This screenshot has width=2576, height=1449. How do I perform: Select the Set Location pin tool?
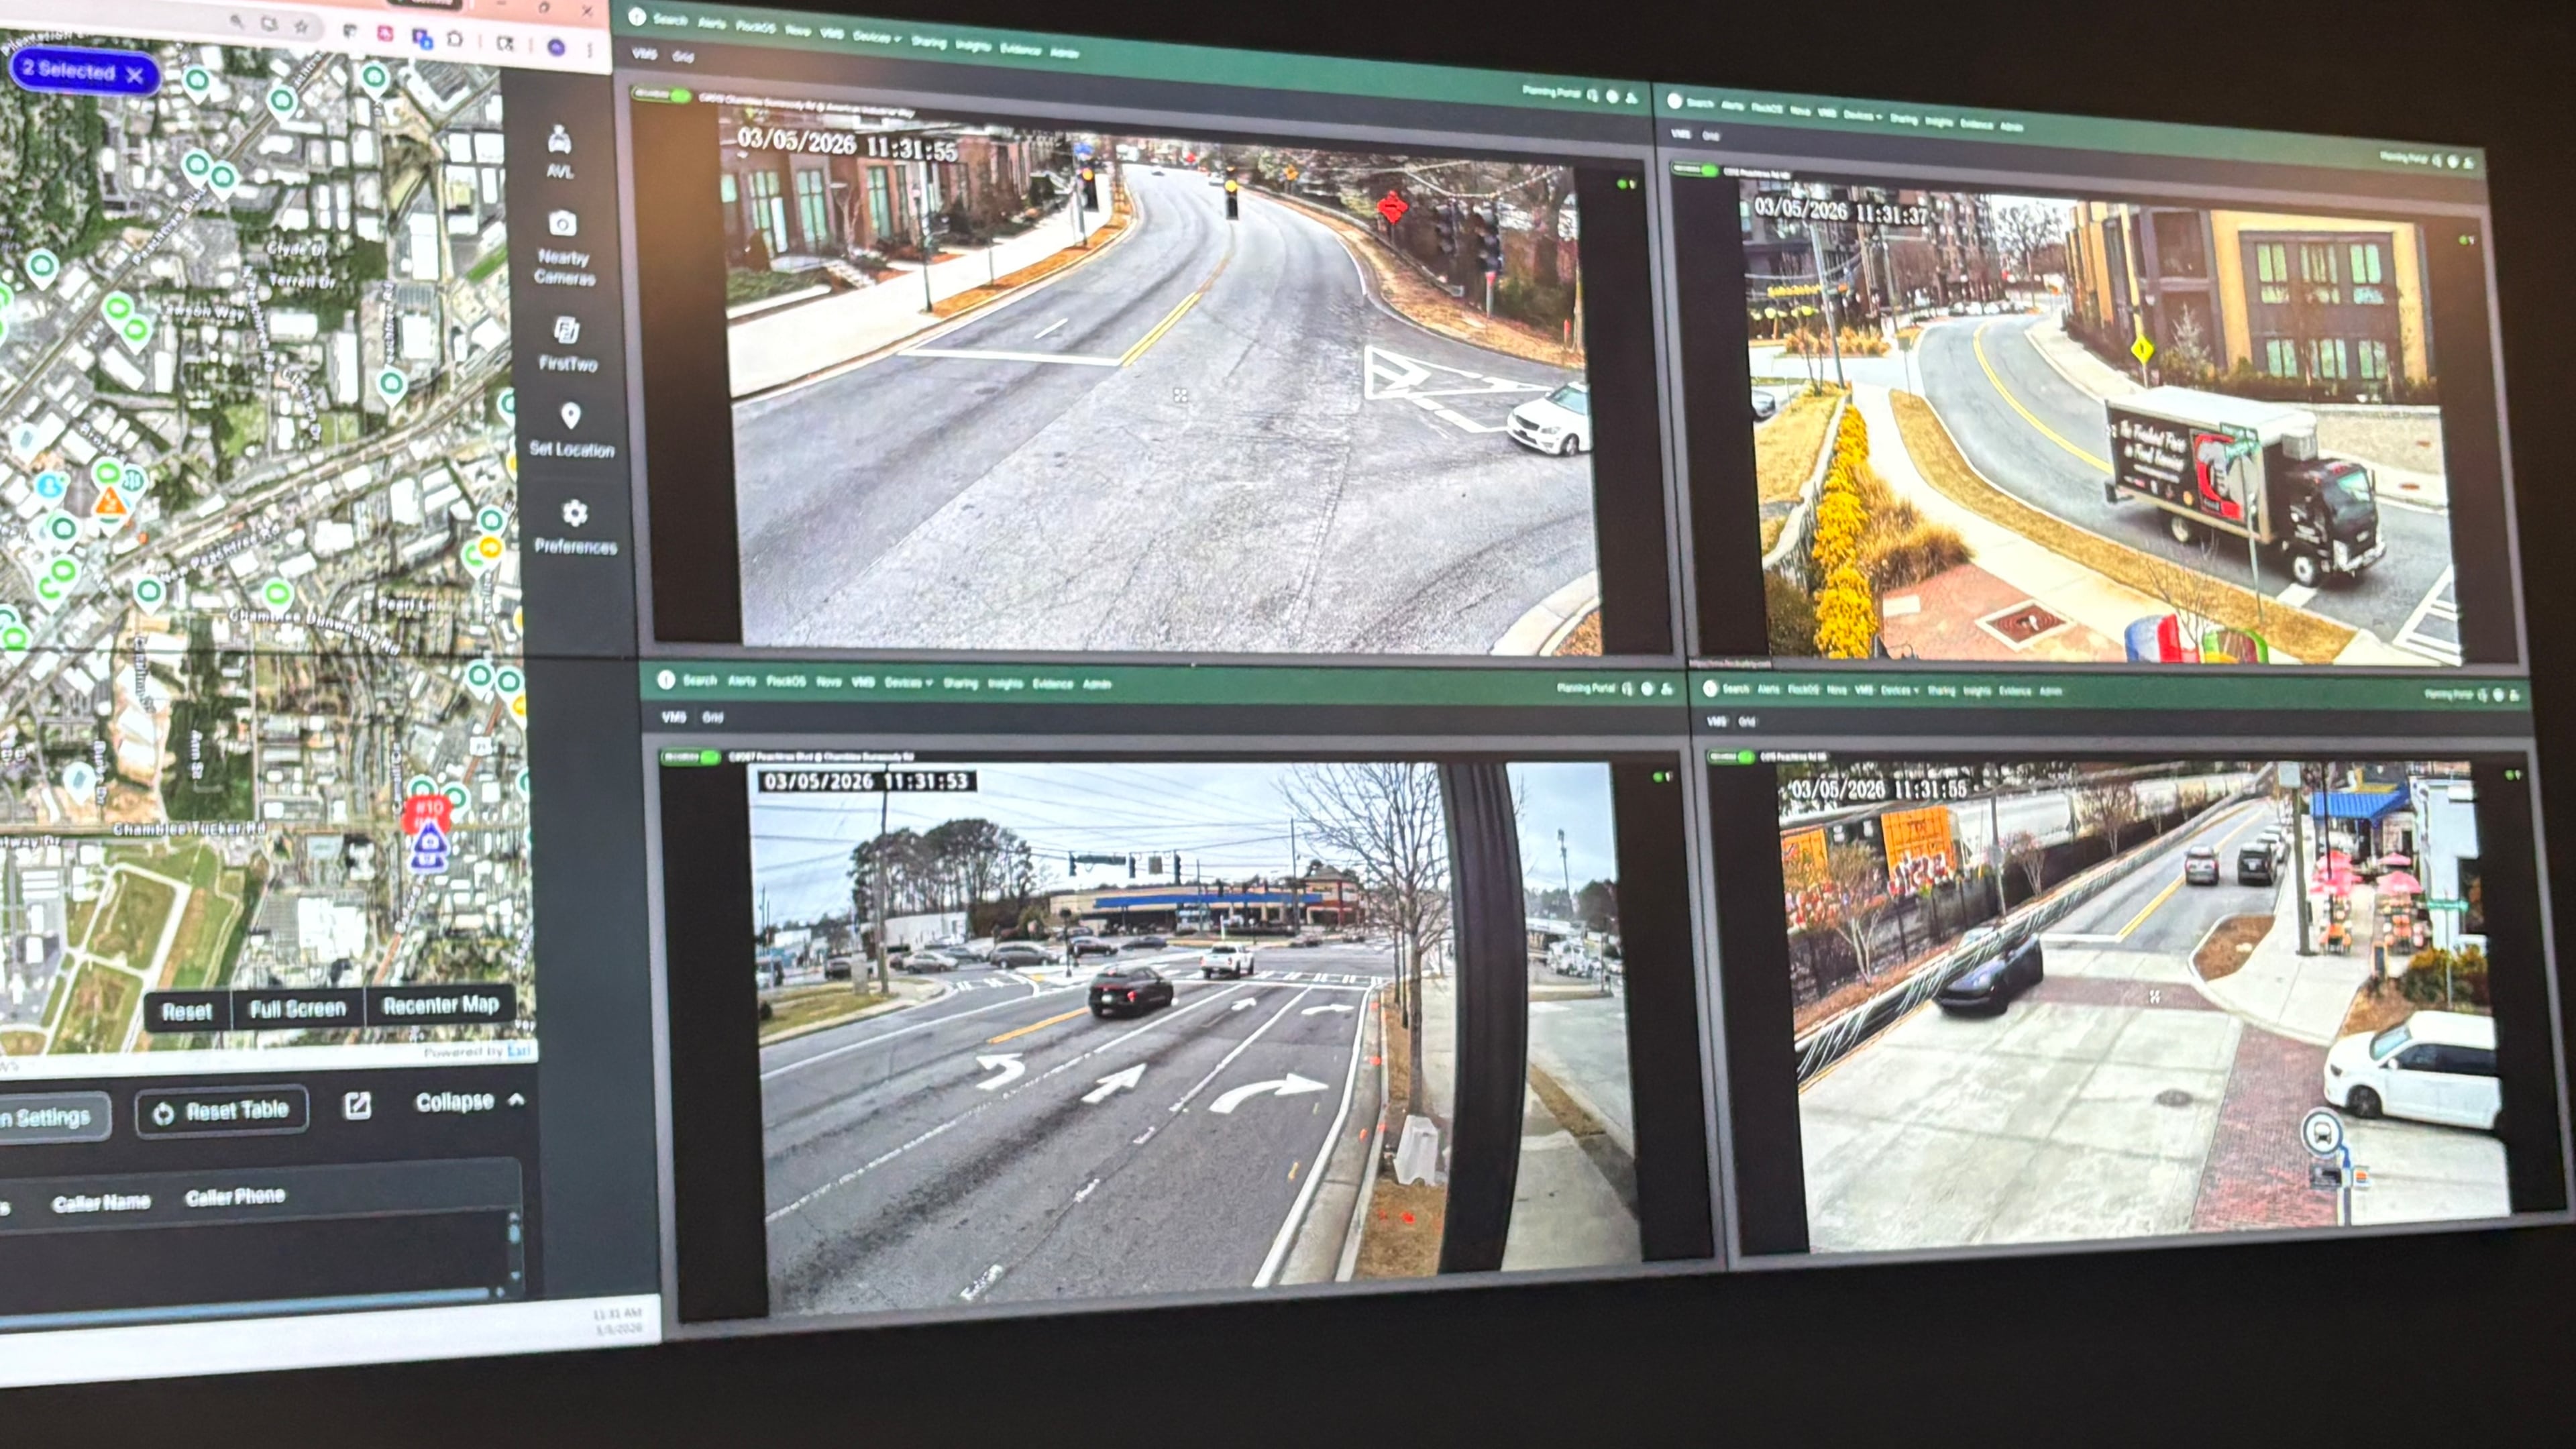[x=571, y=430]
